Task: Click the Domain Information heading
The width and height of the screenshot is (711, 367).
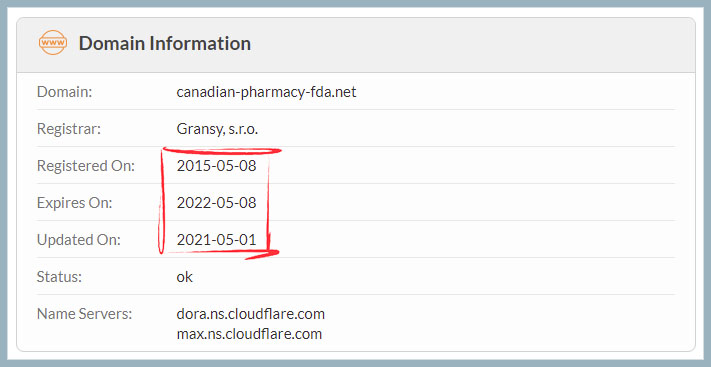Action: pyautogui.click(x=165, y=44)
